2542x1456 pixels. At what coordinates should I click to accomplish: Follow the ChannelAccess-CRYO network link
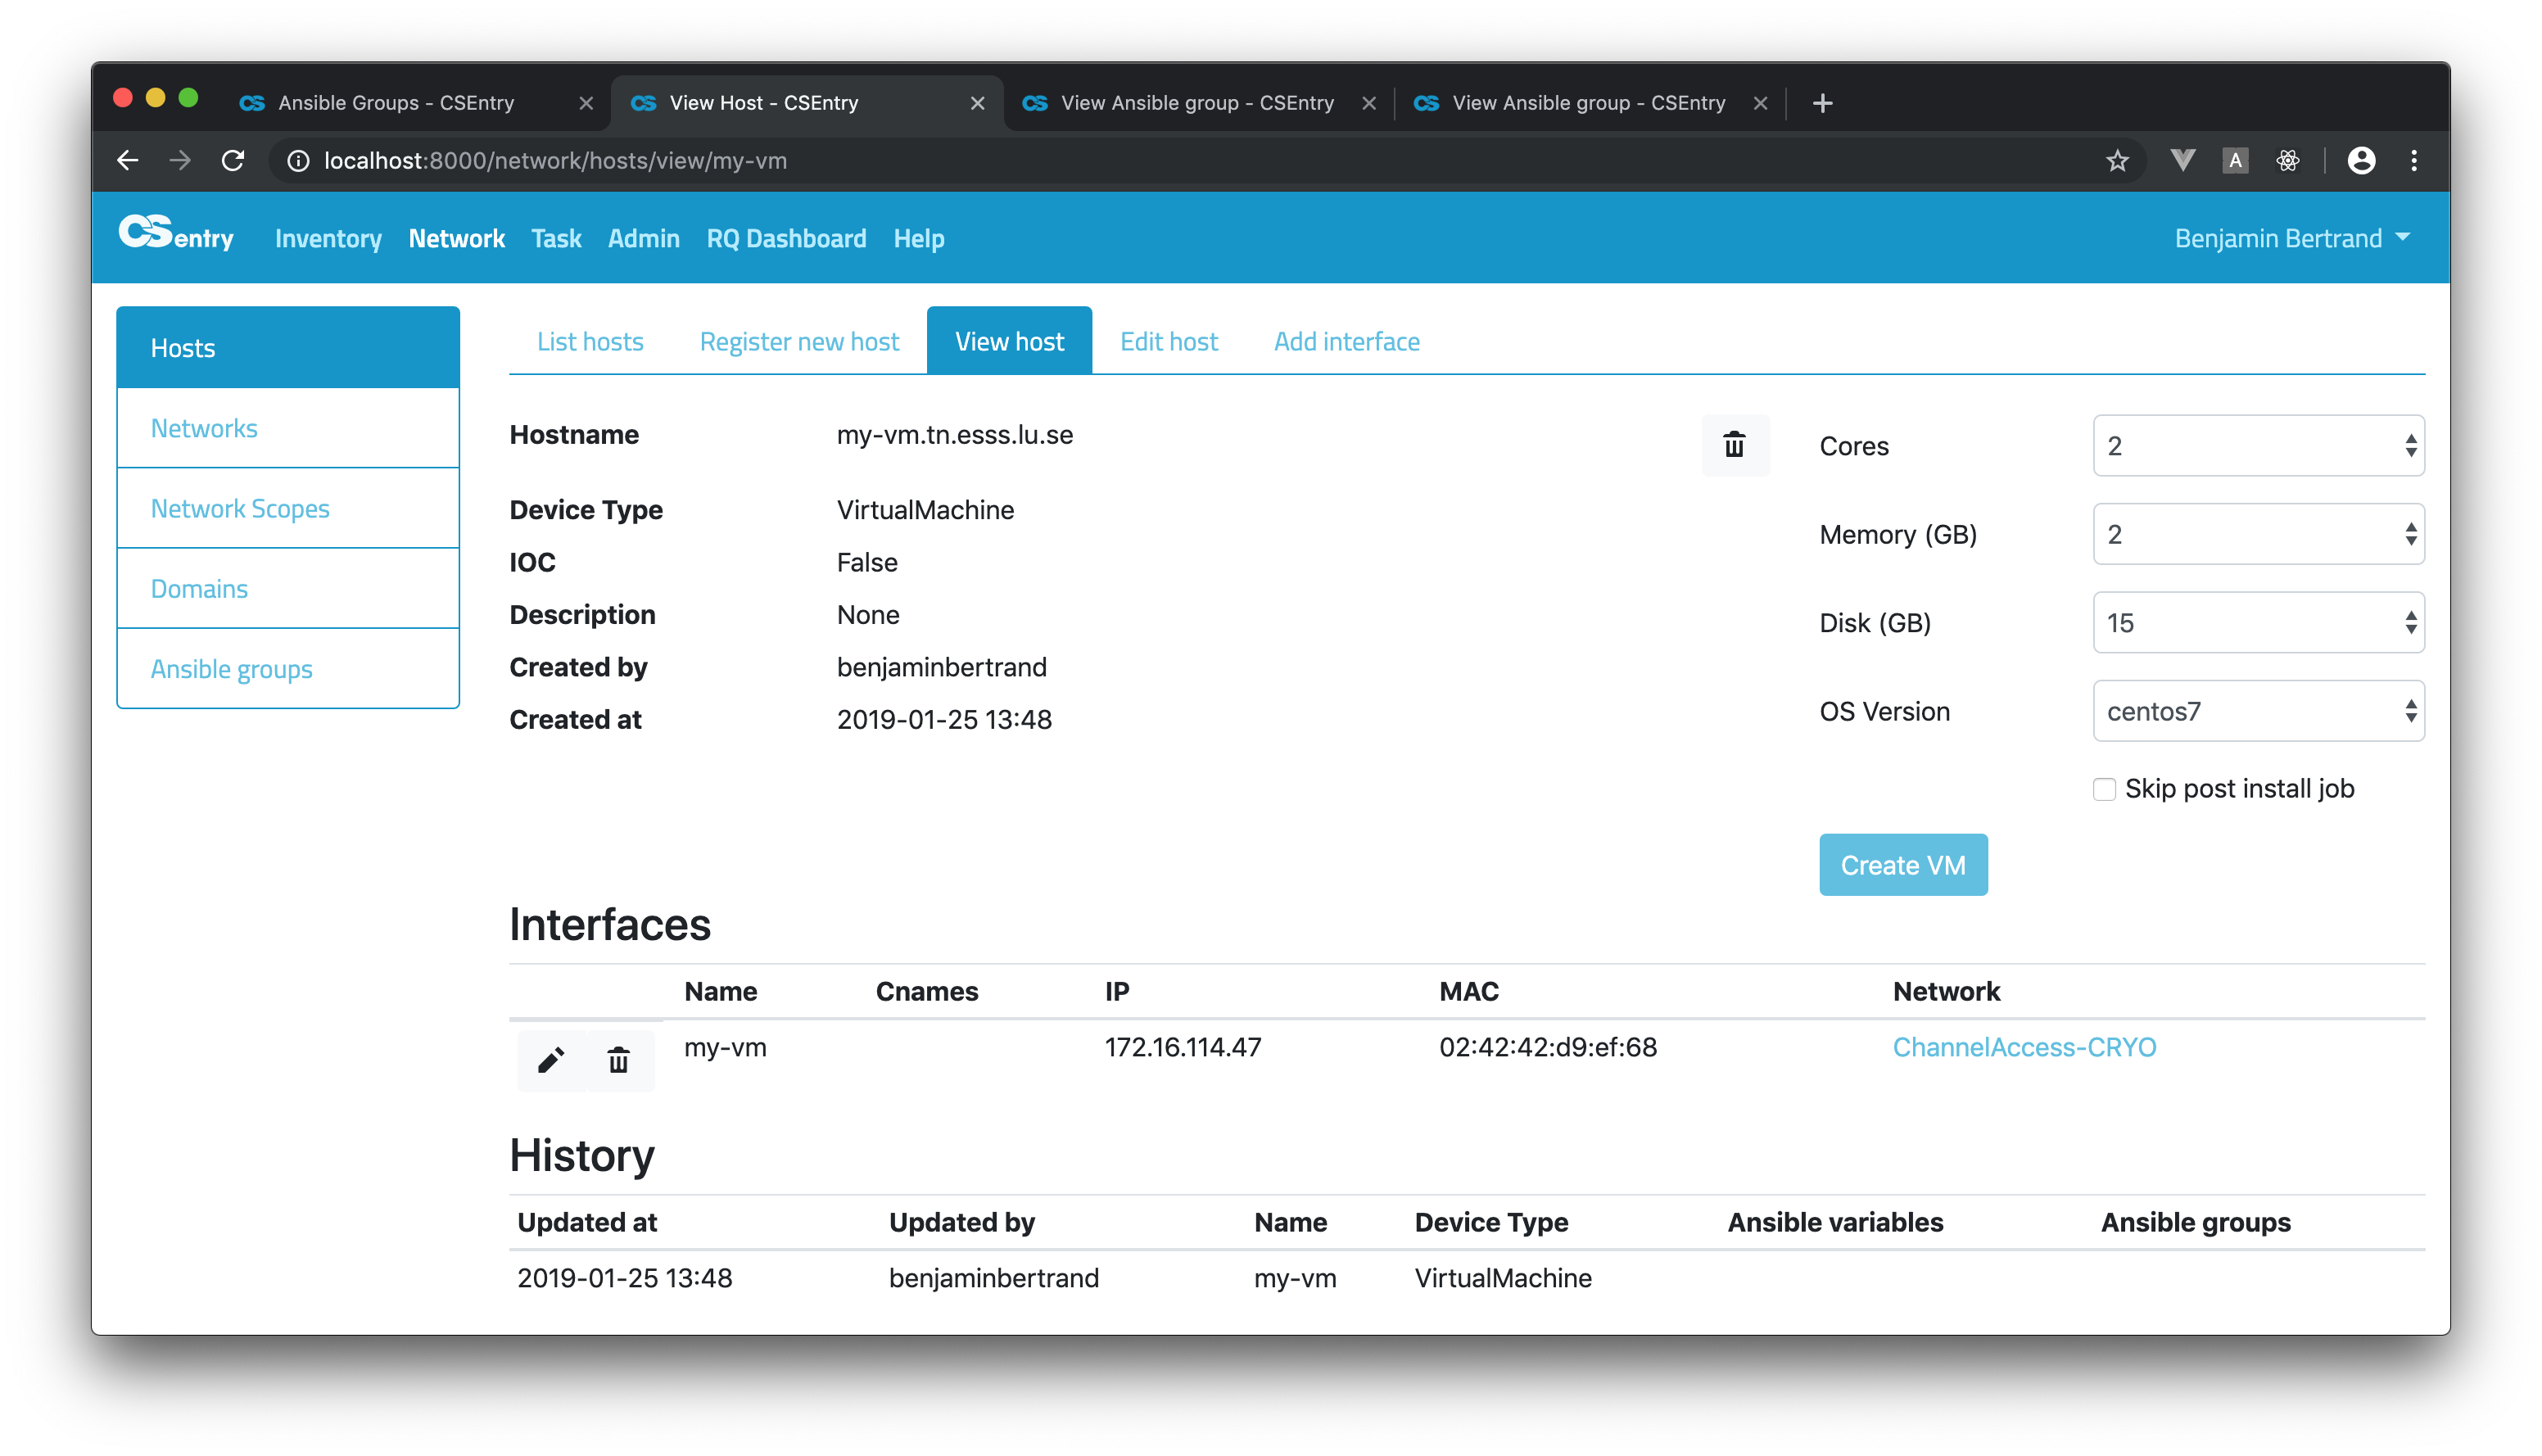tap(2023, 1047)
